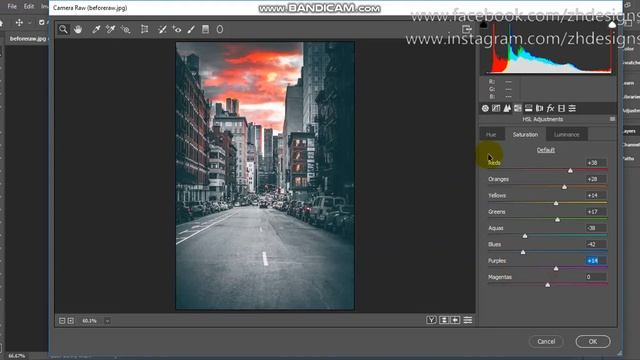Switch to the Luminance tab
Screen dimensions: 640x360
567,134
